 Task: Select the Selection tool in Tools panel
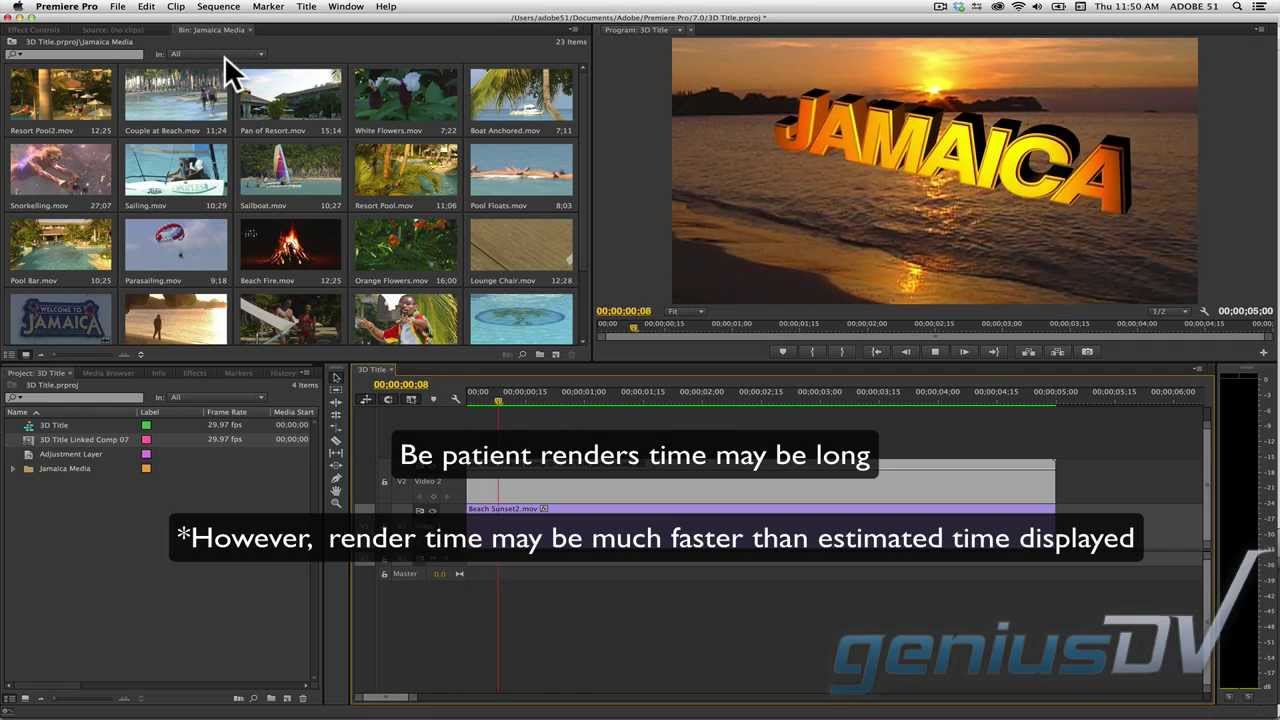point(336,378)
